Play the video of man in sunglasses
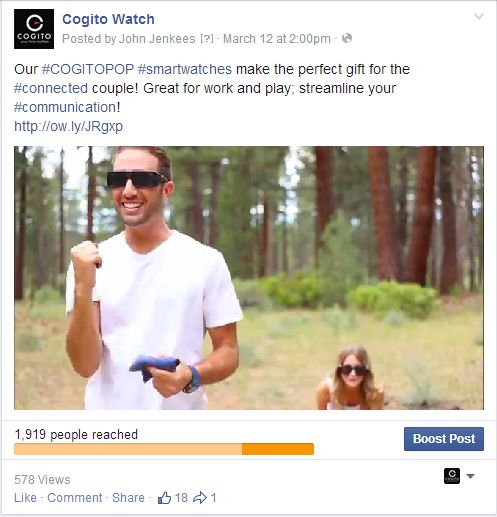Screen dimensions: 497x517 [249, 278]
